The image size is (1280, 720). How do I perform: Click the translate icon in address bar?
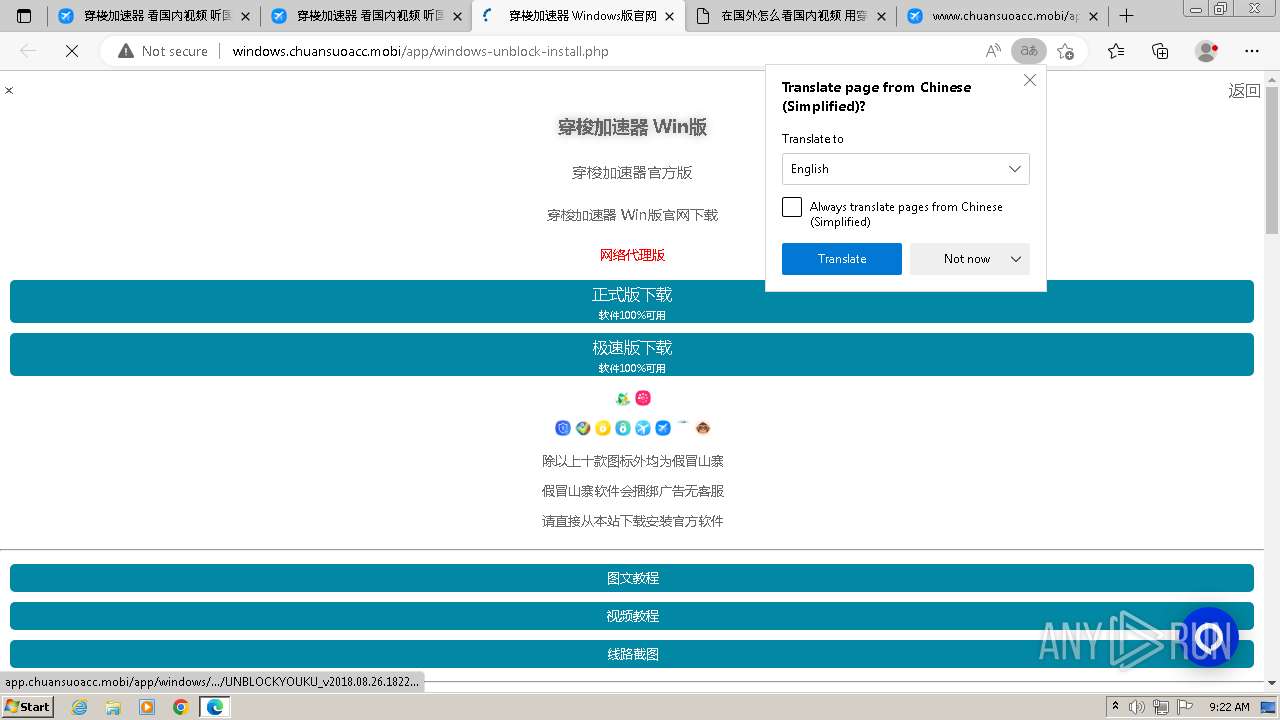click(1029, 51)
